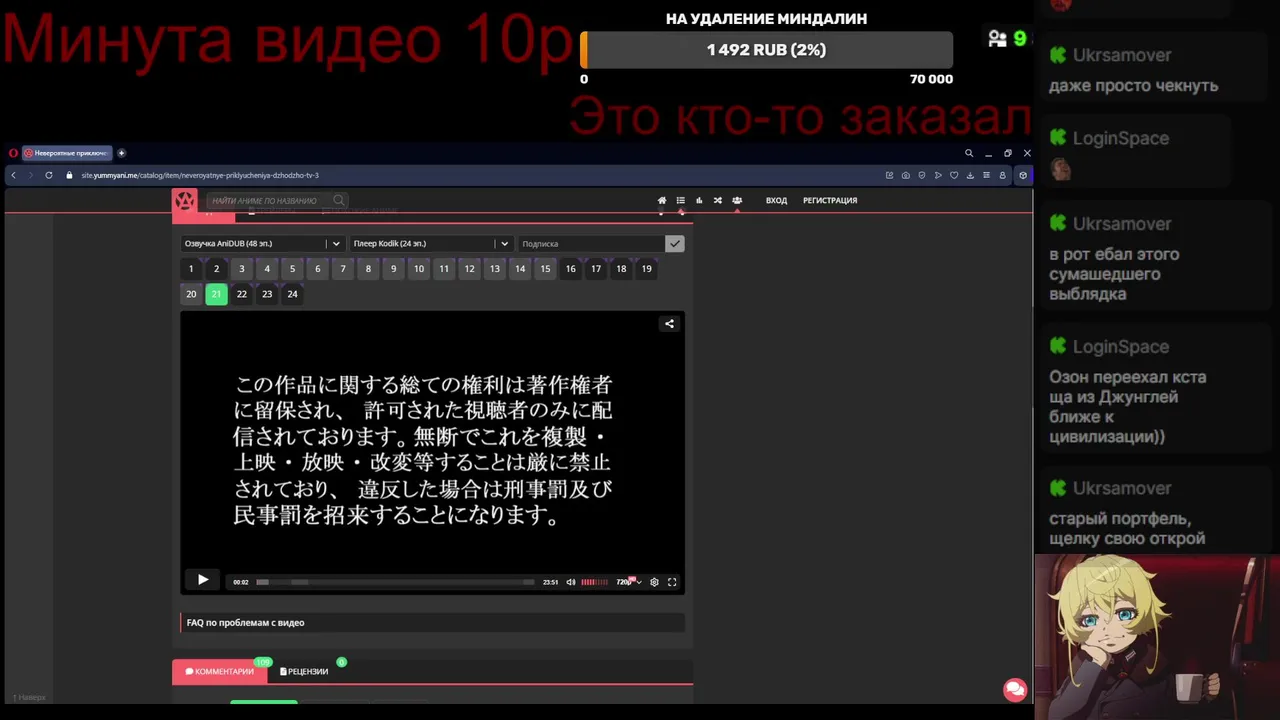
Task: Open a new browser tab with plus
Action: (x=122, y=153)
